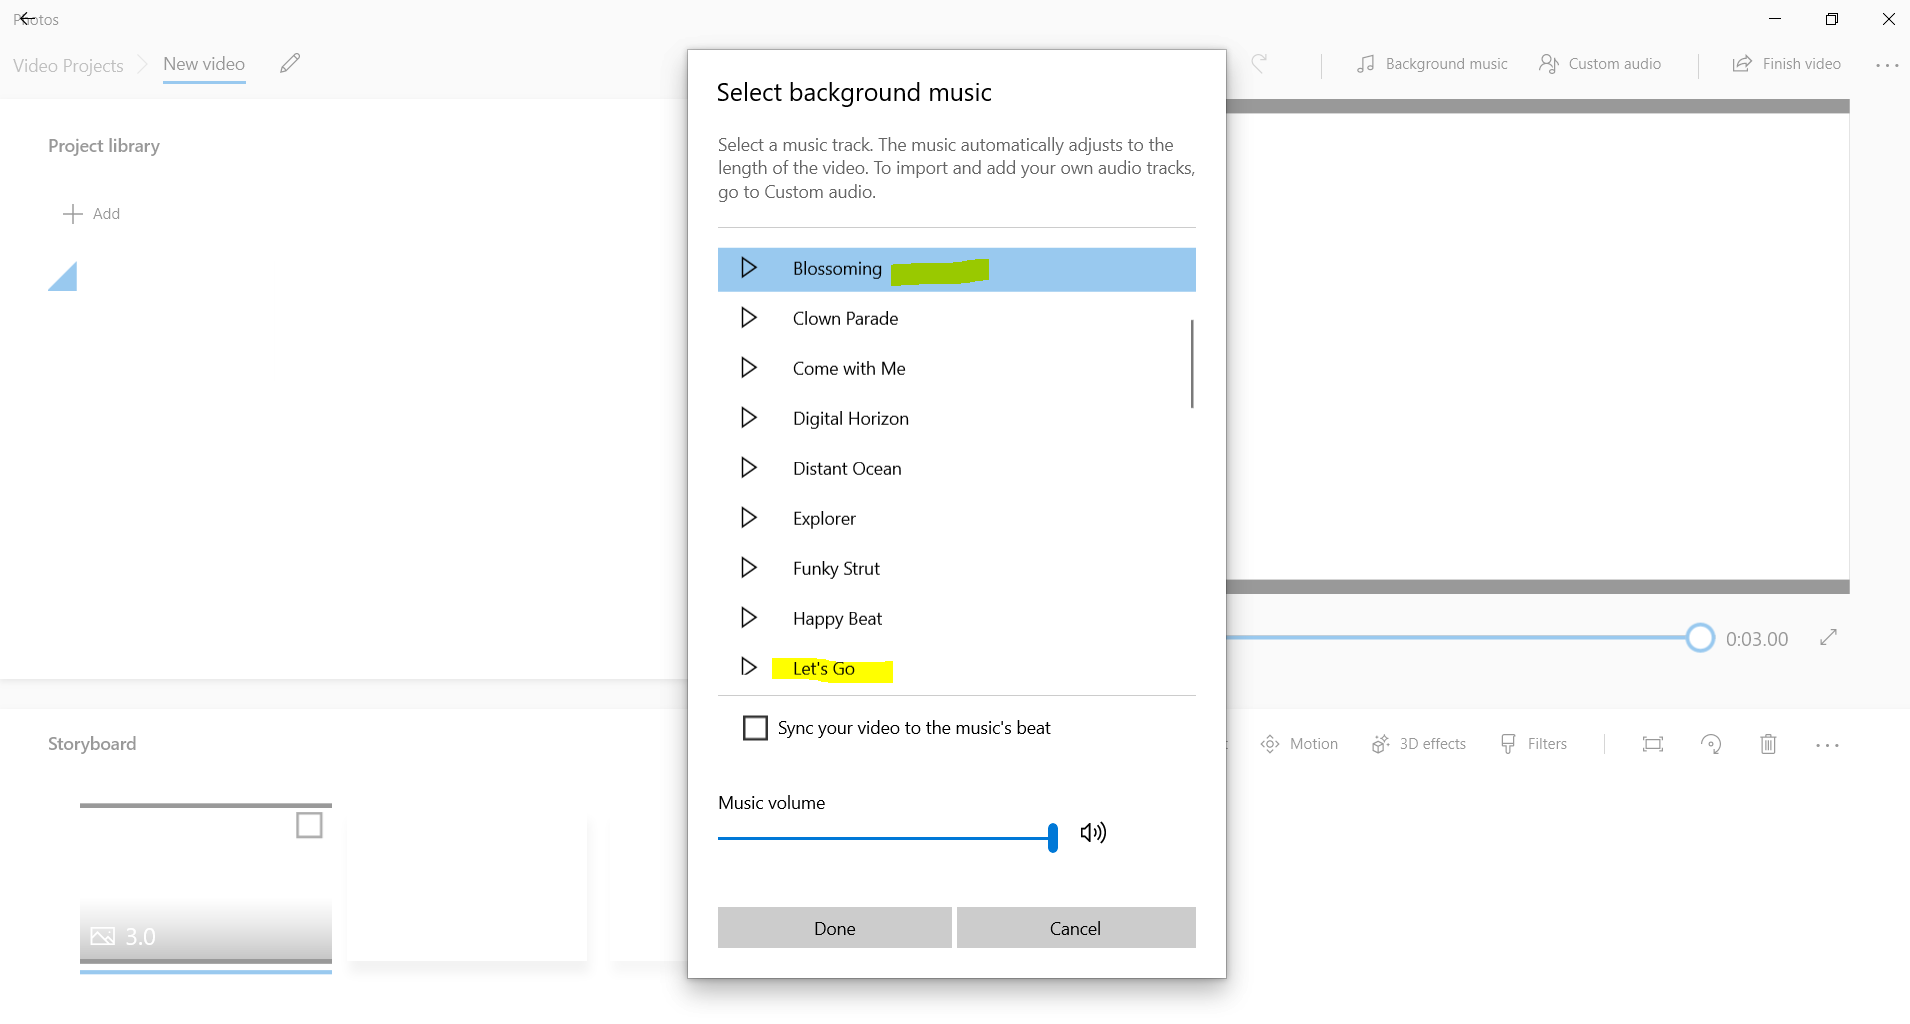Delete clip with trash icon

pos(1768,744)
